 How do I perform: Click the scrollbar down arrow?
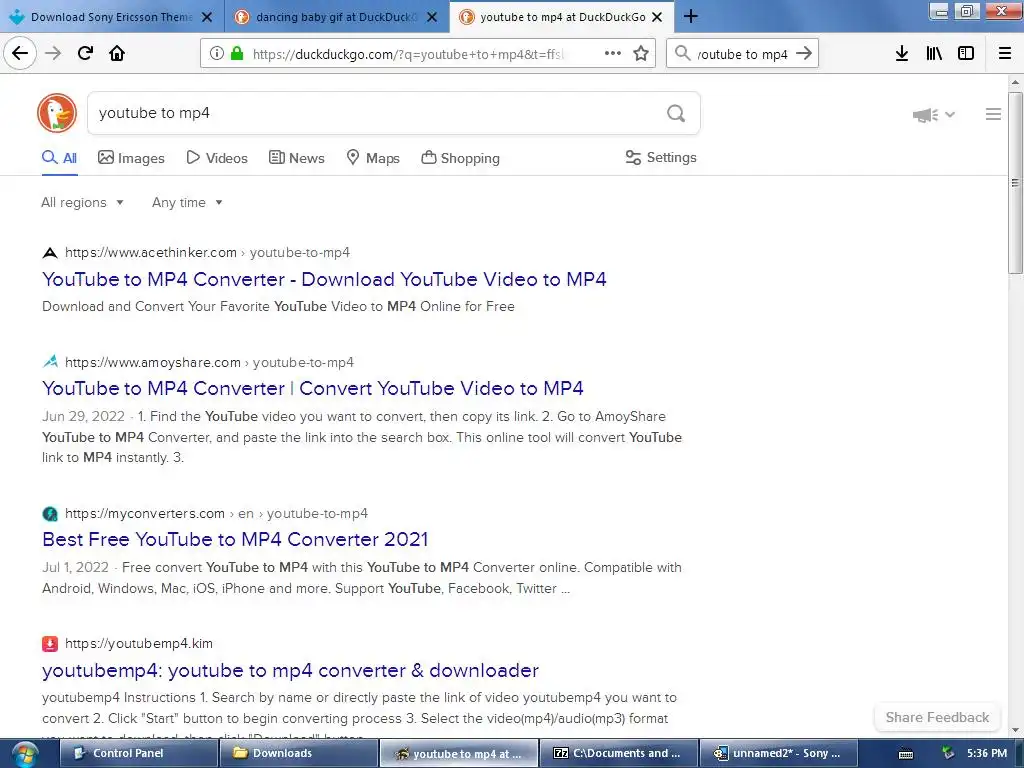(x=1015, y=730)
